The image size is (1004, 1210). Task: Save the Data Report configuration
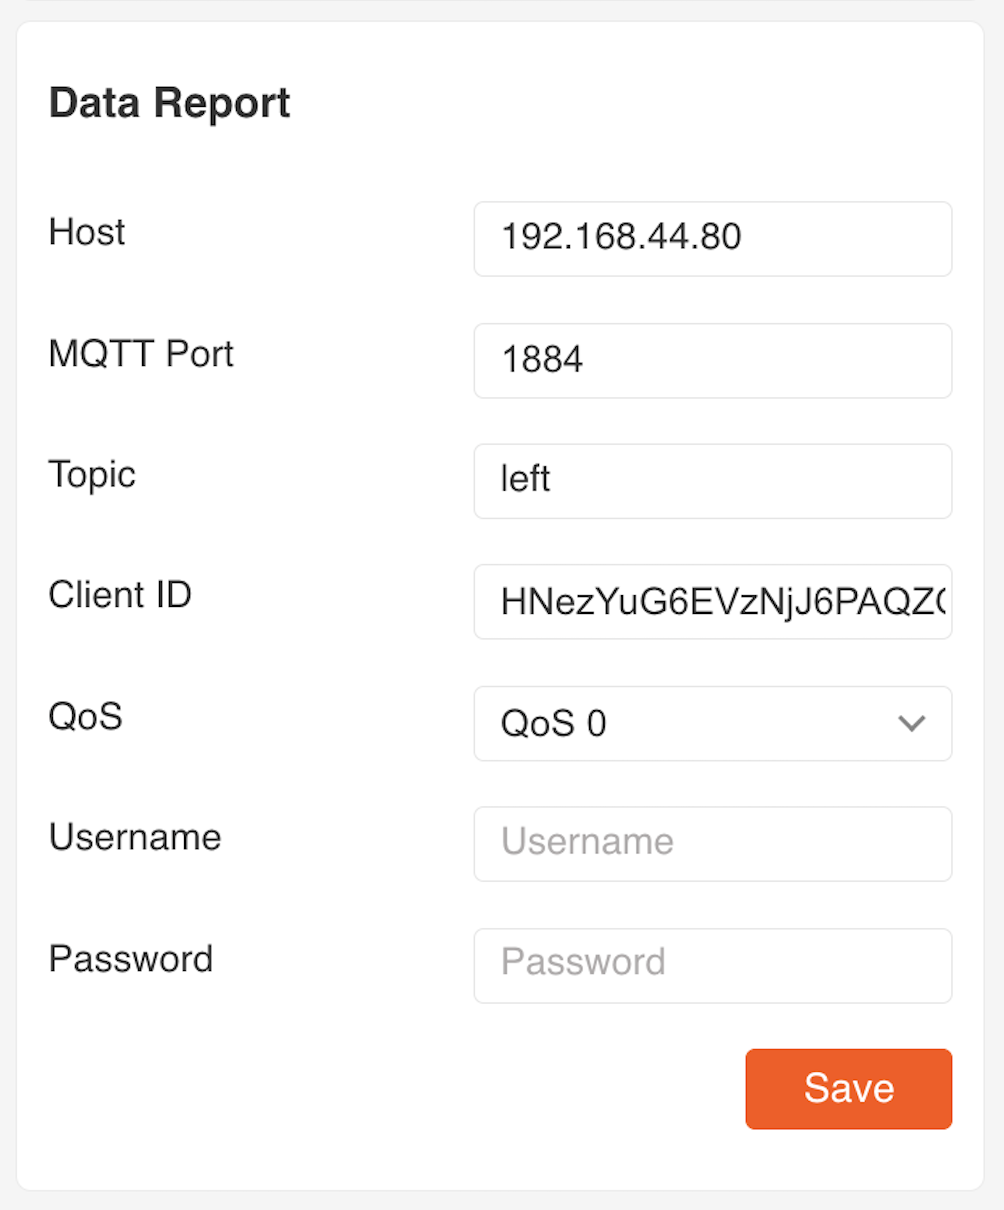pos(848,1089)
